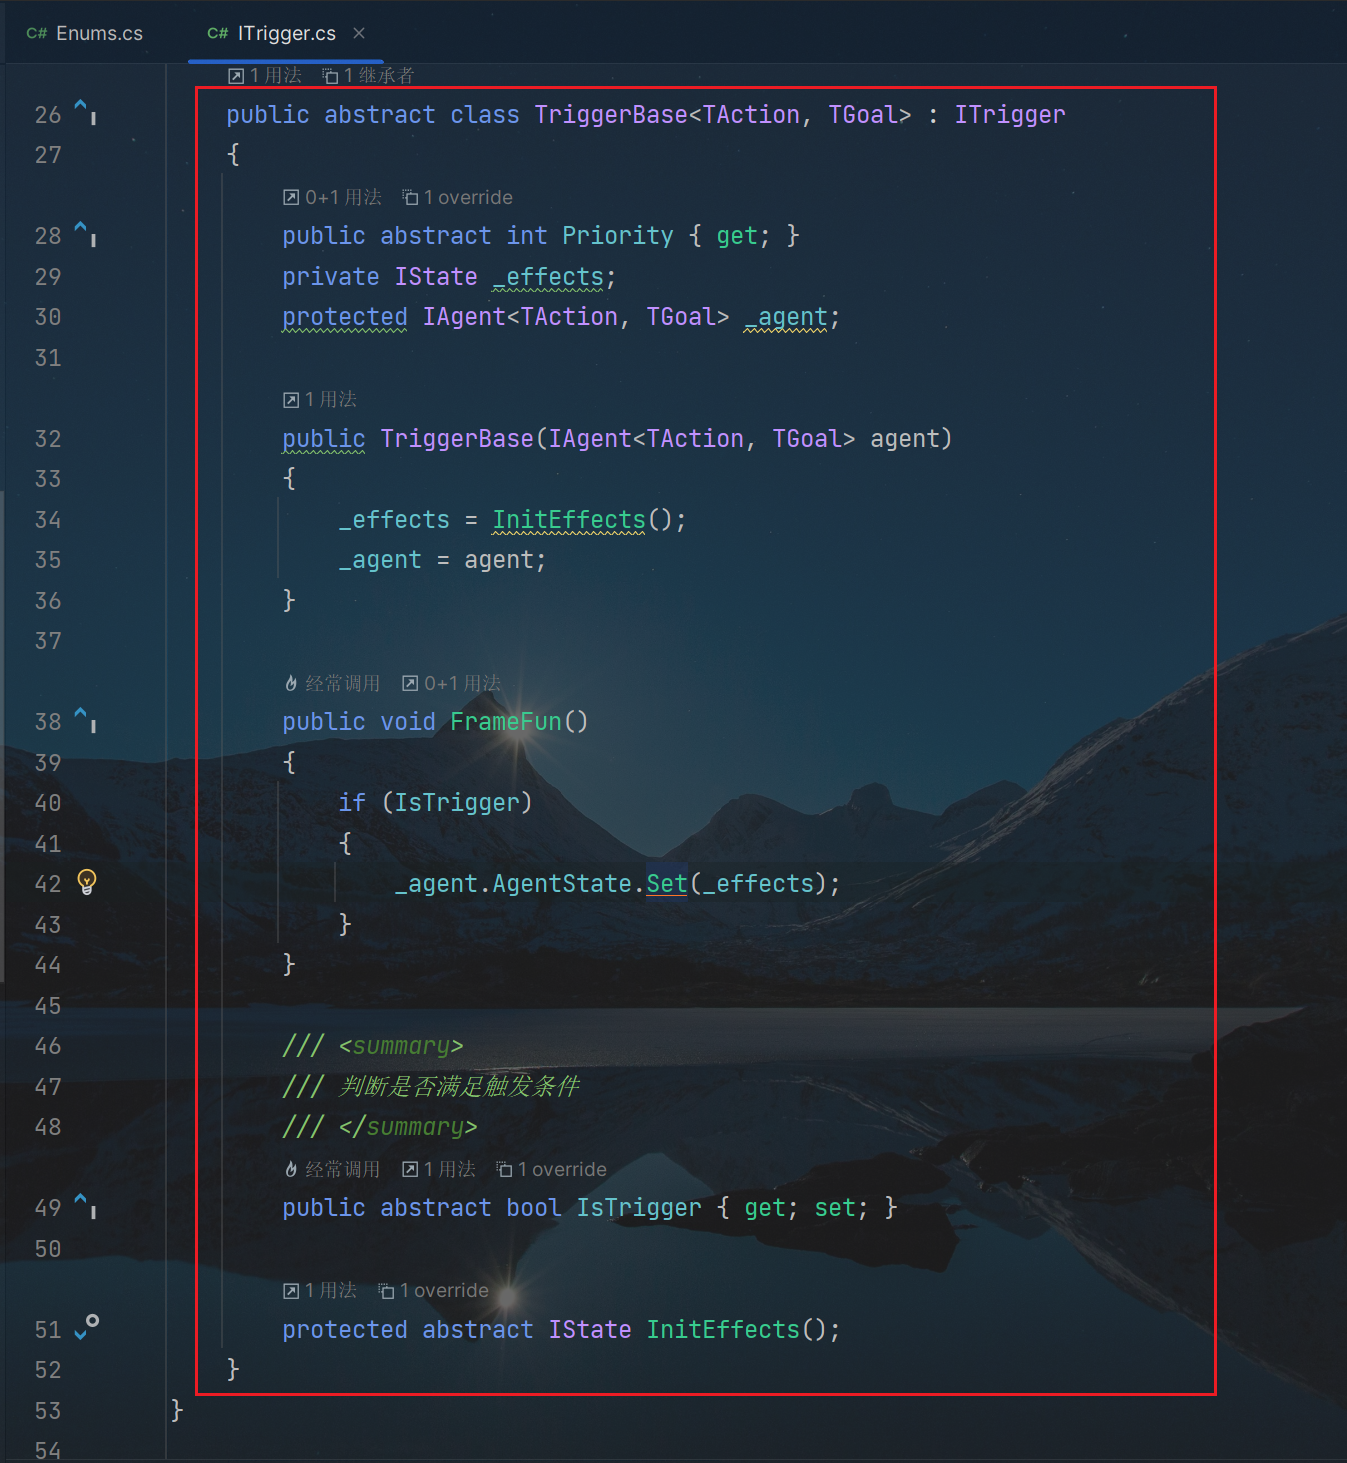Image resolution: width=1347 pixels, height=1463 pixels.
Task: Select the ITrigger.cs tab
Action: (x=286, y=33)
